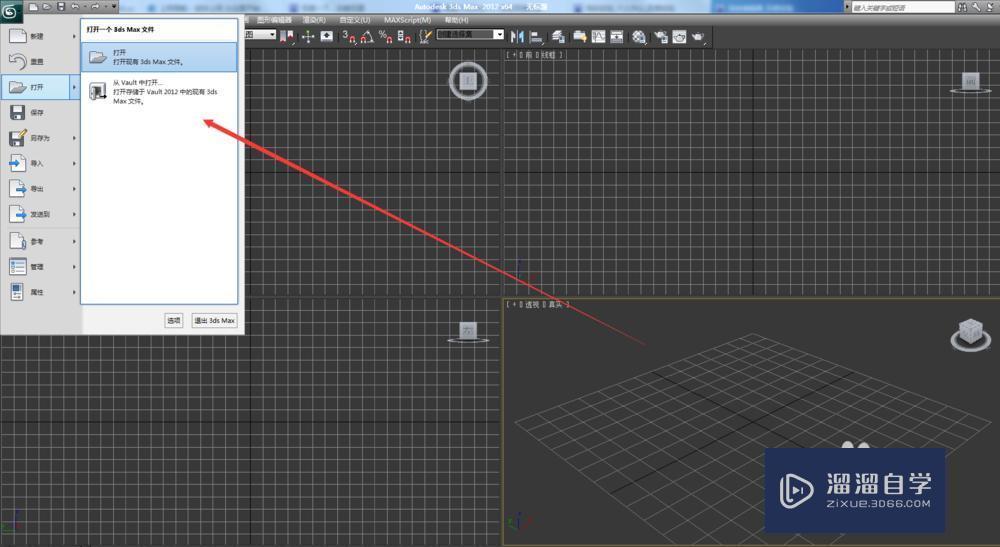
Task: Toggle Keyboard Shortcut Override icon
Action: click(x=327, y=36)
